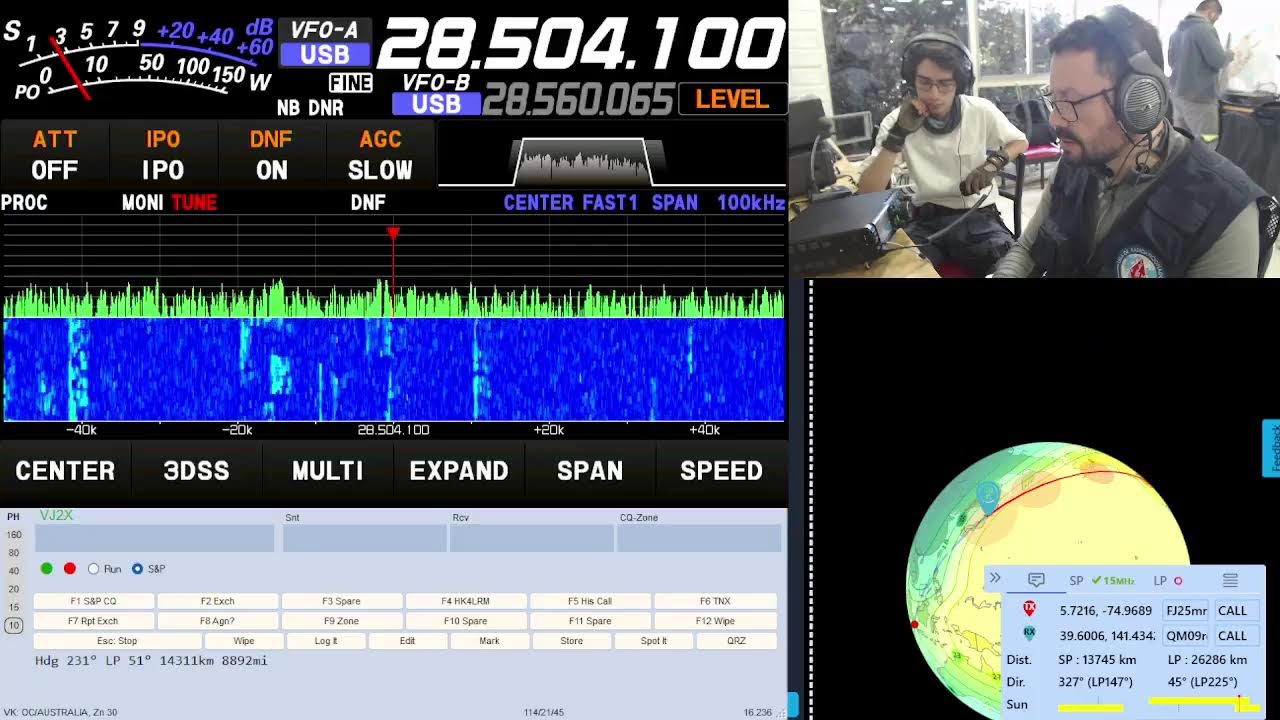This screenshot has width=1280, height=720.
Task: Click F8 Agn? macro button
Action: (217, 621)
